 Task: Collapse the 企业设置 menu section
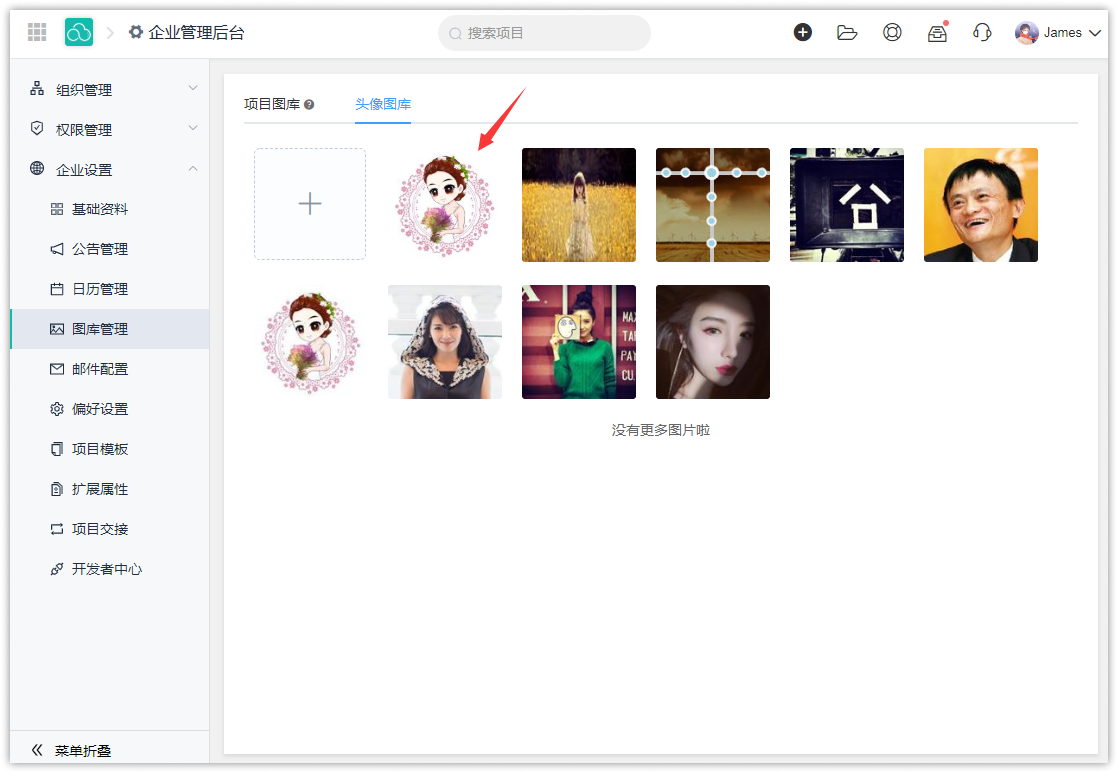[x=110, y=170]
